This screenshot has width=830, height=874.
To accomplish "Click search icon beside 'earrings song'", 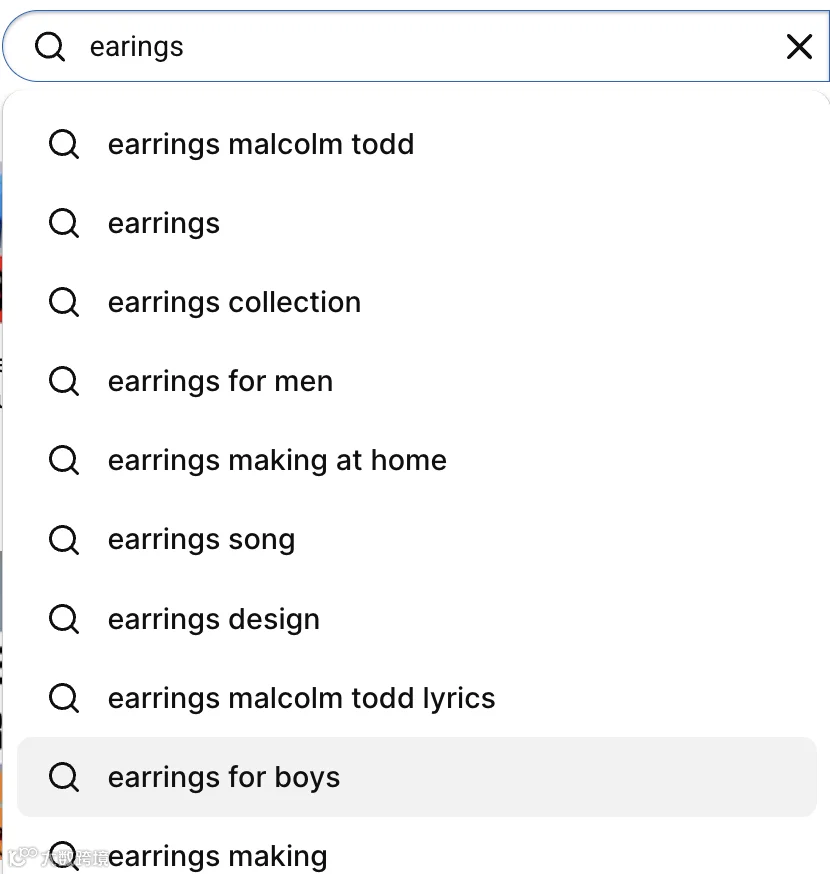I will point(64,540).
